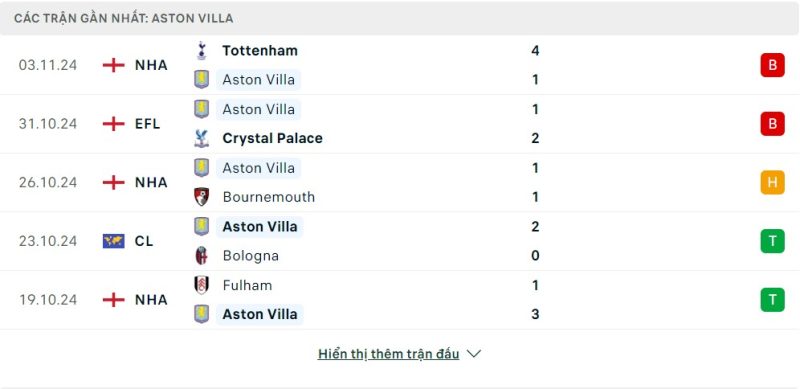Click the red B badge for Tottenham match

[x=772, y=65]
